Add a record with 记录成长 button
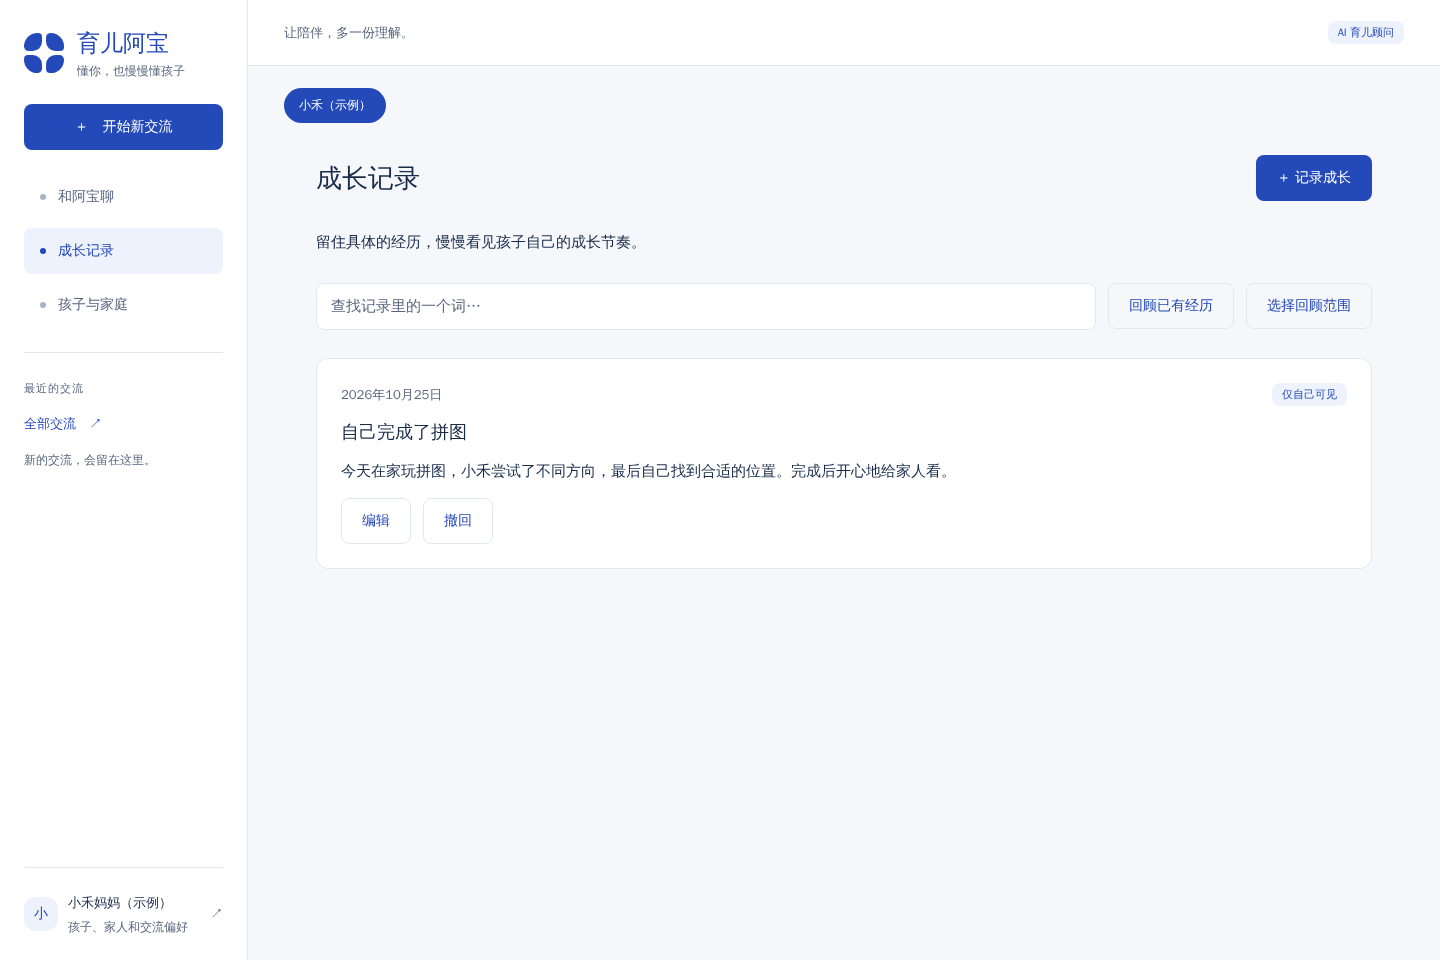The image size is (1440, 960). point(1314,178)
